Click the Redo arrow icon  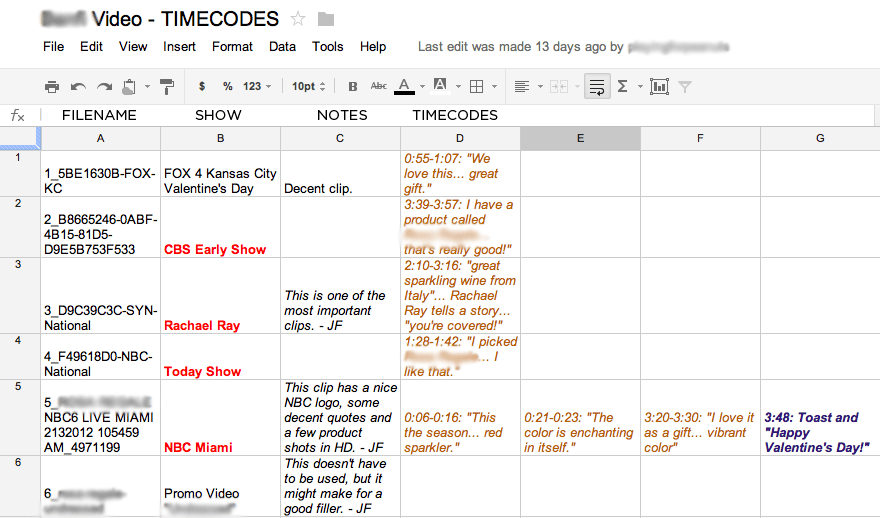point(104,87)
